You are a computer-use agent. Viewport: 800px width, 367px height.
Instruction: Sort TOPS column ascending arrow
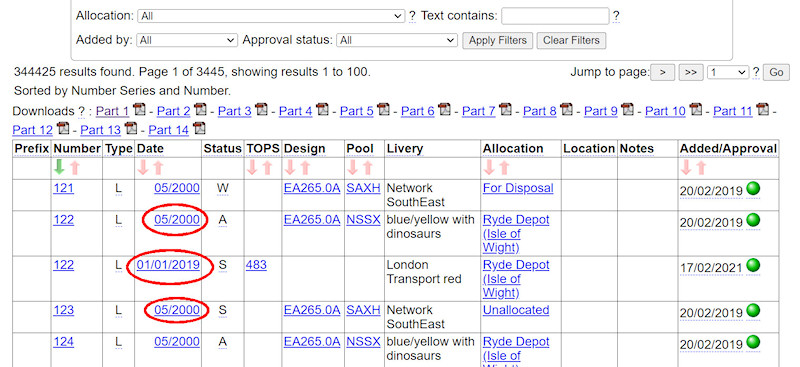[268, 167]
